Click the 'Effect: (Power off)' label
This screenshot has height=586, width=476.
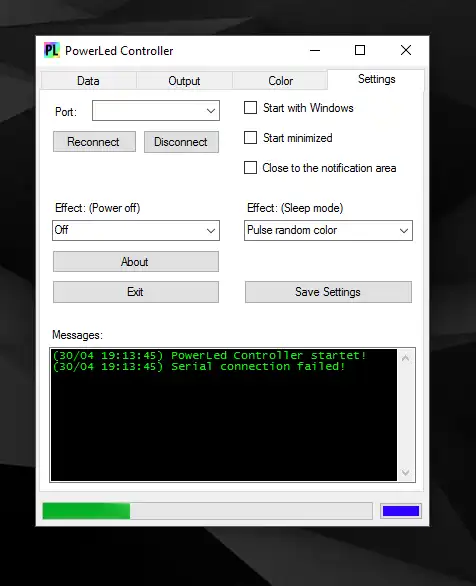tap(98, 208)
